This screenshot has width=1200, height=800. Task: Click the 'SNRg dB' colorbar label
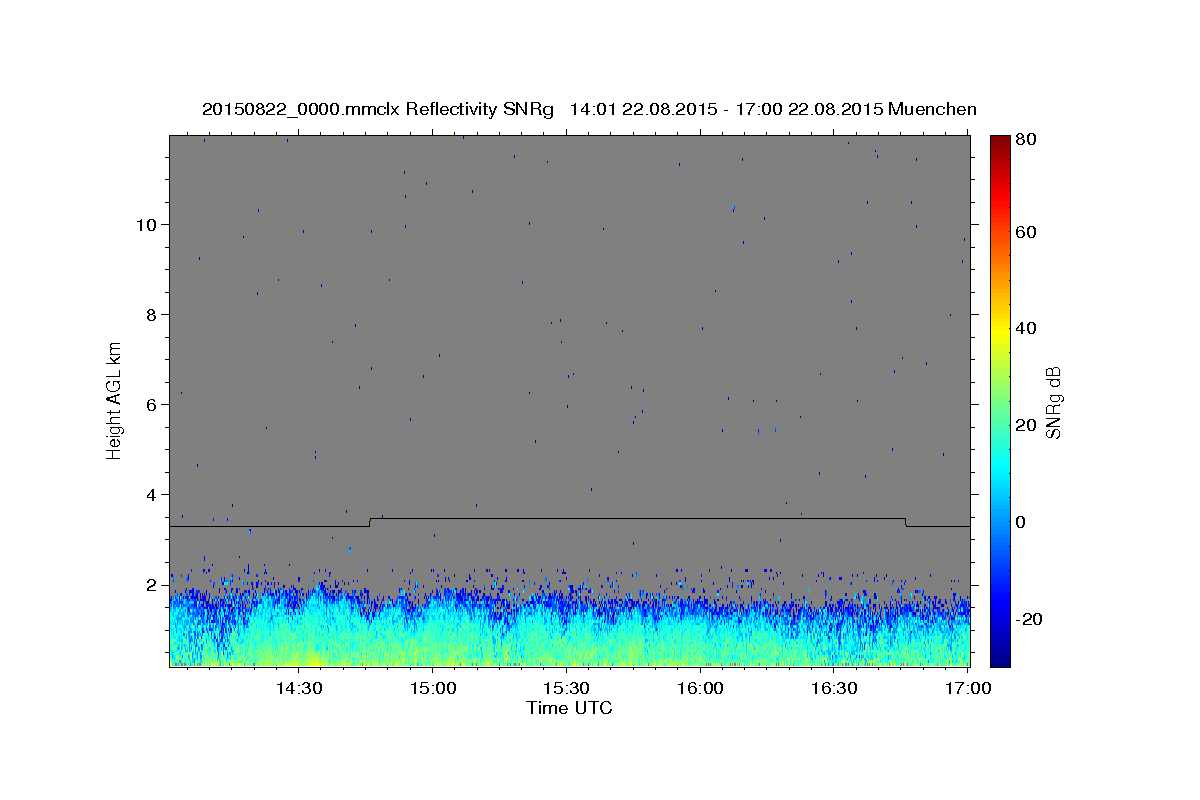click(1052, 401)
